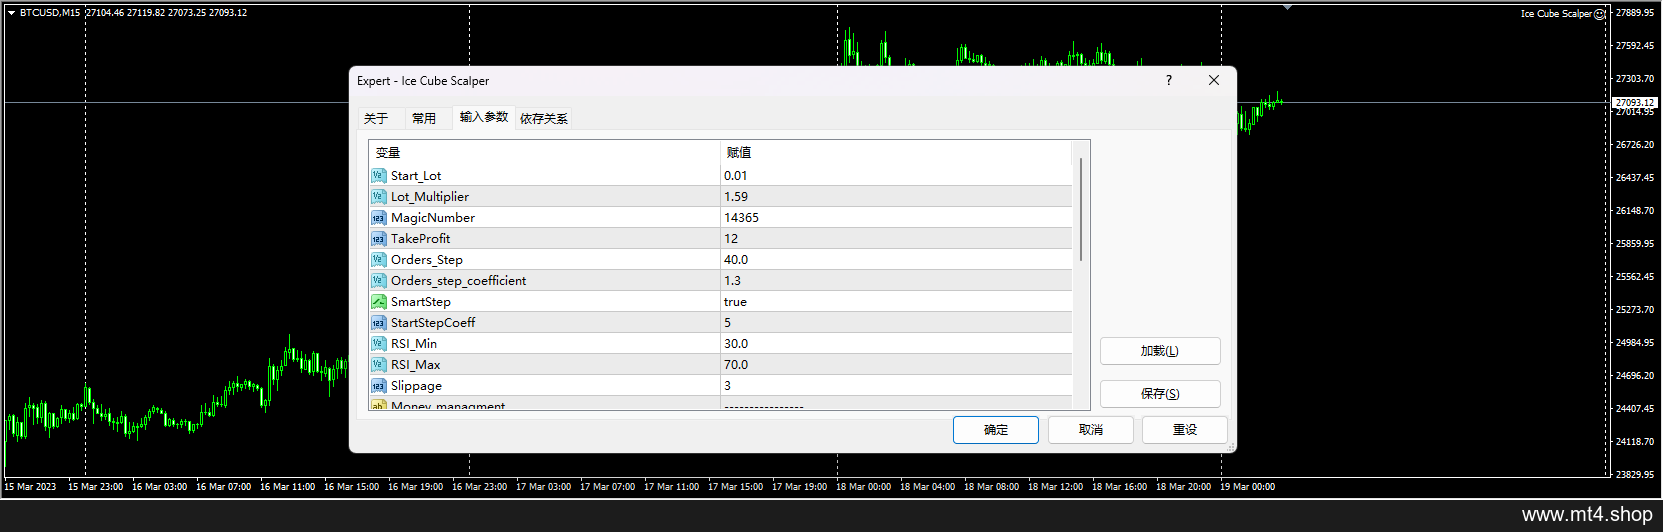1663x532 pixels.
Task: Select the TakeProfit variable name
Action: [x=421, y=239]
